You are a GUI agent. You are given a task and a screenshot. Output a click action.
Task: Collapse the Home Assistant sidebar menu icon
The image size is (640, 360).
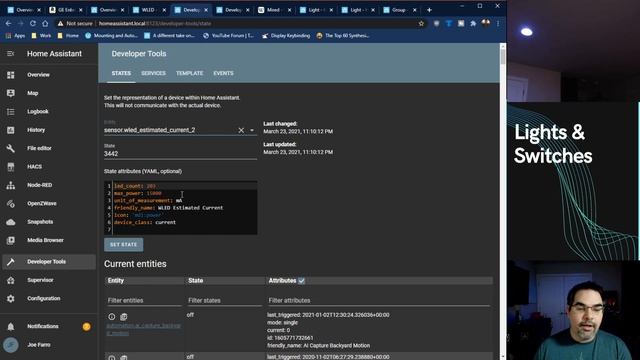click(x=11, y=53)
